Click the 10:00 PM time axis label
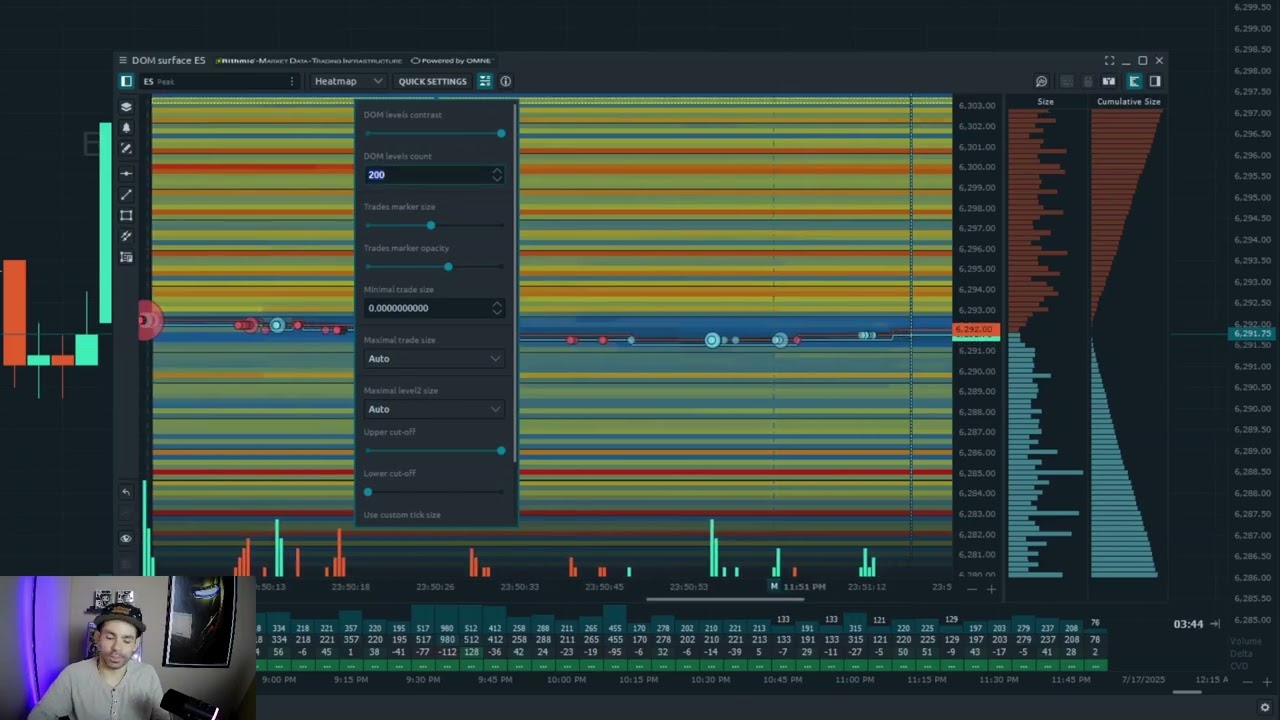This screenshot has width=1280, height=720. click(567, 680)
